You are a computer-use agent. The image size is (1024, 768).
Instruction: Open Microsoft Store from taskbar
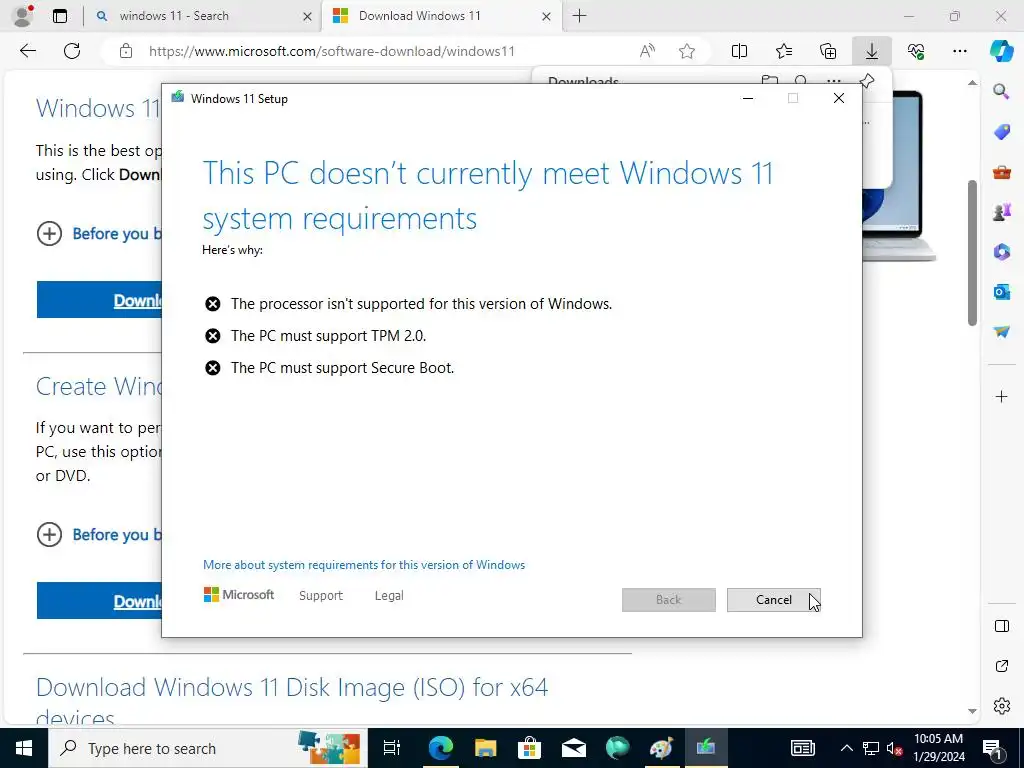[530, 748]
